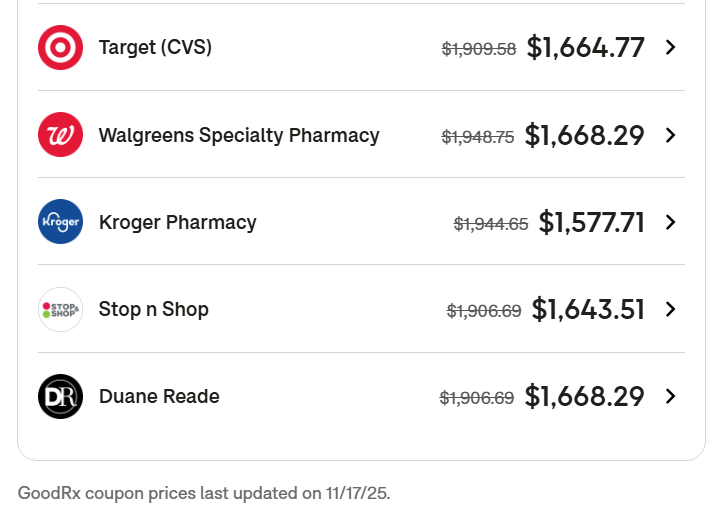This screenshot has height=515, width=715.
Task: Click the Stop & Shop logo icon
Action: pos(60,309)
